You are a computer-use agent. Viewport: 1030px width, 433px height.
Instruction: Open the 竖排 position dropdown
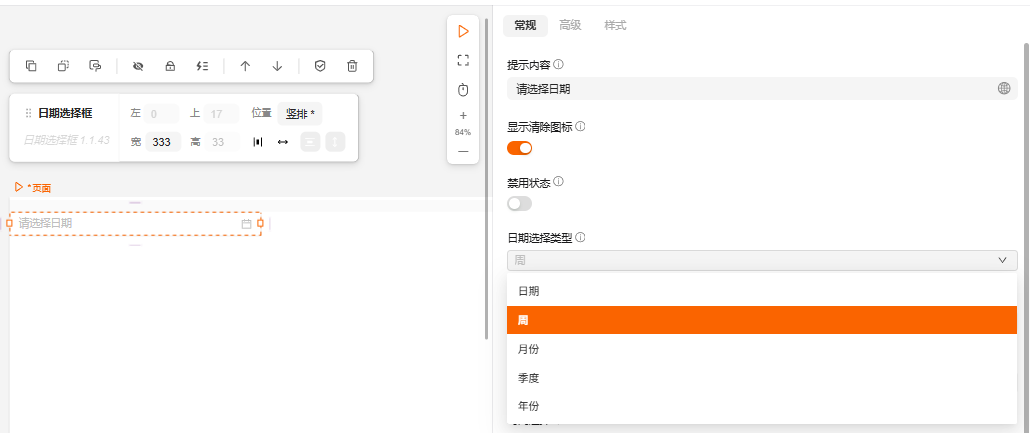(300, 114)
